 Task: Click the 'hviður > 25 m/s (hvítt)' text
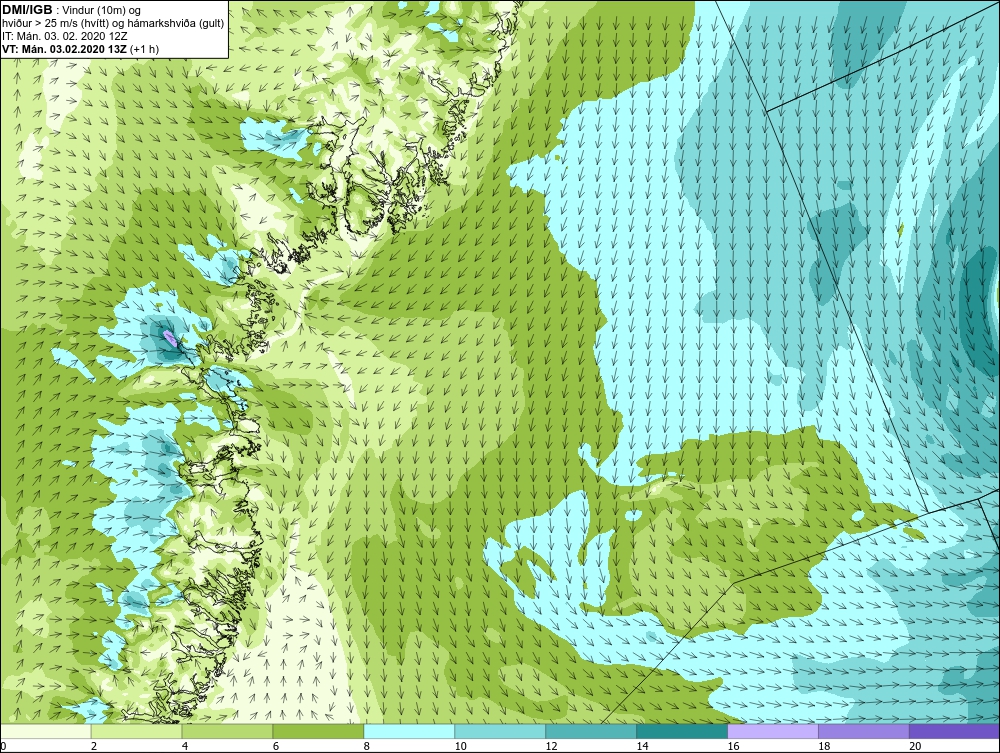54,24
